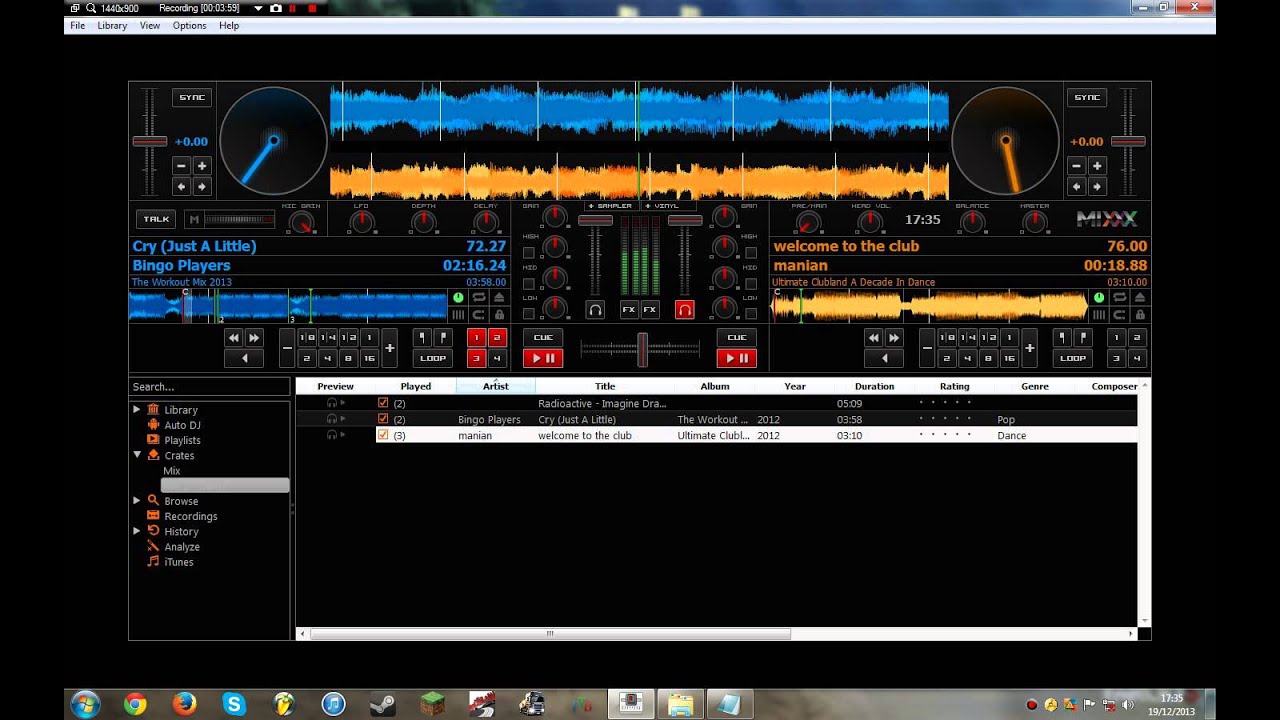
Task: Toggle right channel FX button
Action: tap(650, 310)
